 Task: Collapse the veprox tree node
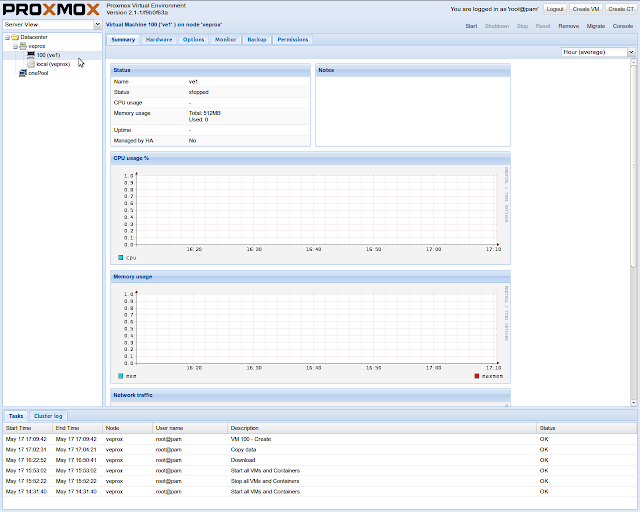point(15,47)
